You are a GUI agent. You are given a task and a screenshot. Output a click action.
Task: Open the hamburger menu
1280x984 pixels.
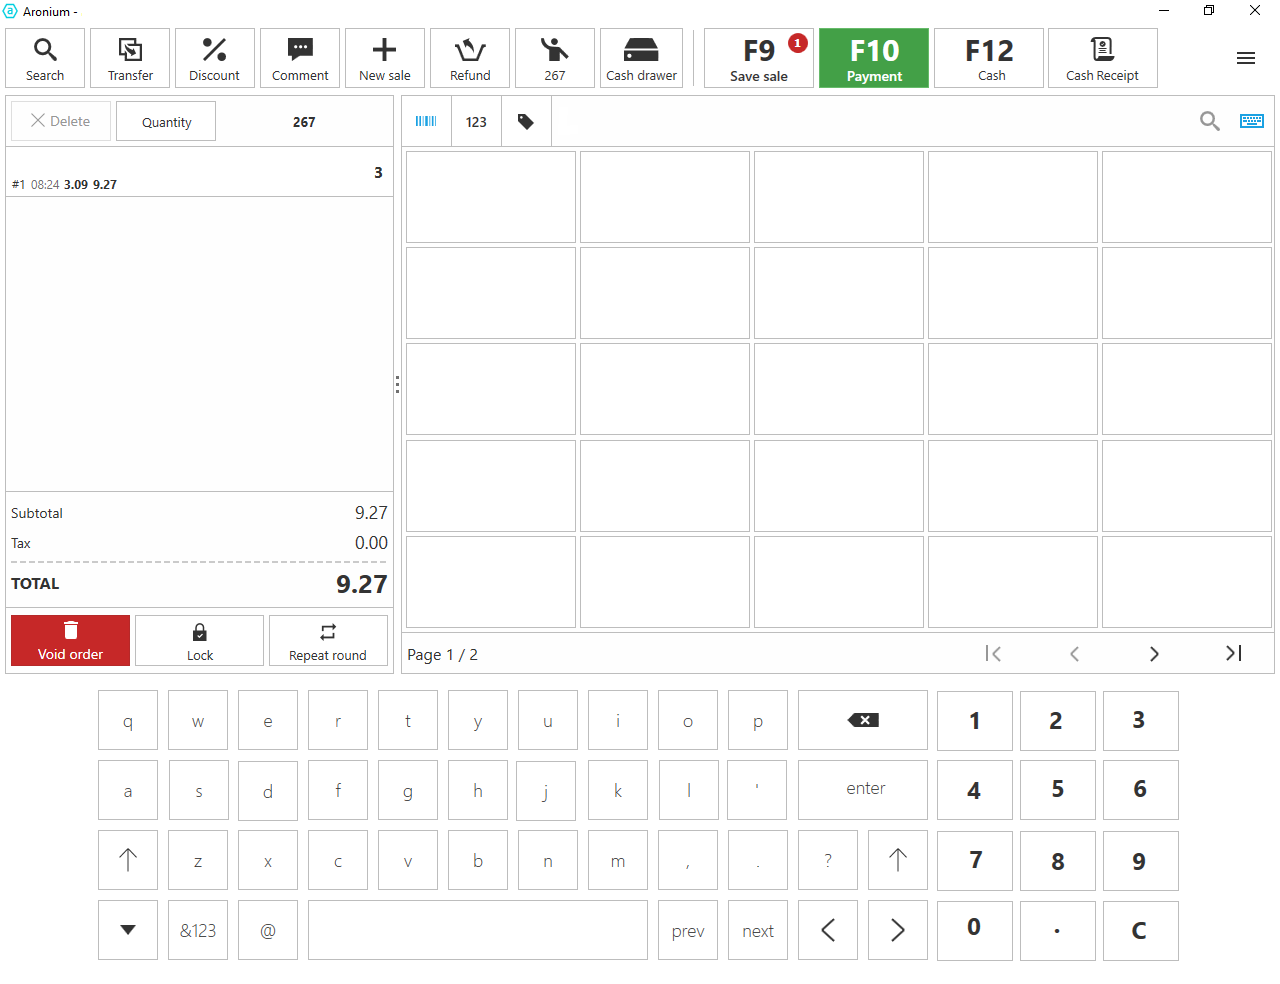1245,58
